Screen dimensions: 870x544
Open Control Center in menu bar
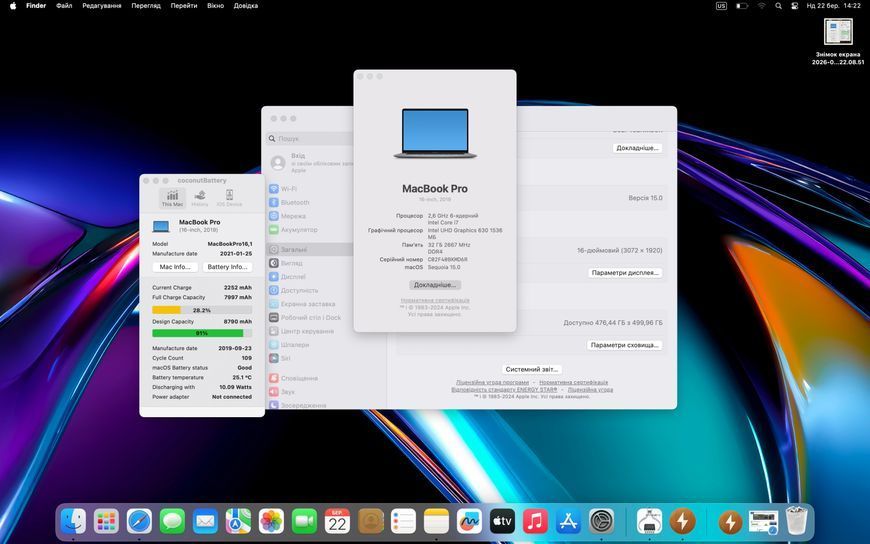795,6
